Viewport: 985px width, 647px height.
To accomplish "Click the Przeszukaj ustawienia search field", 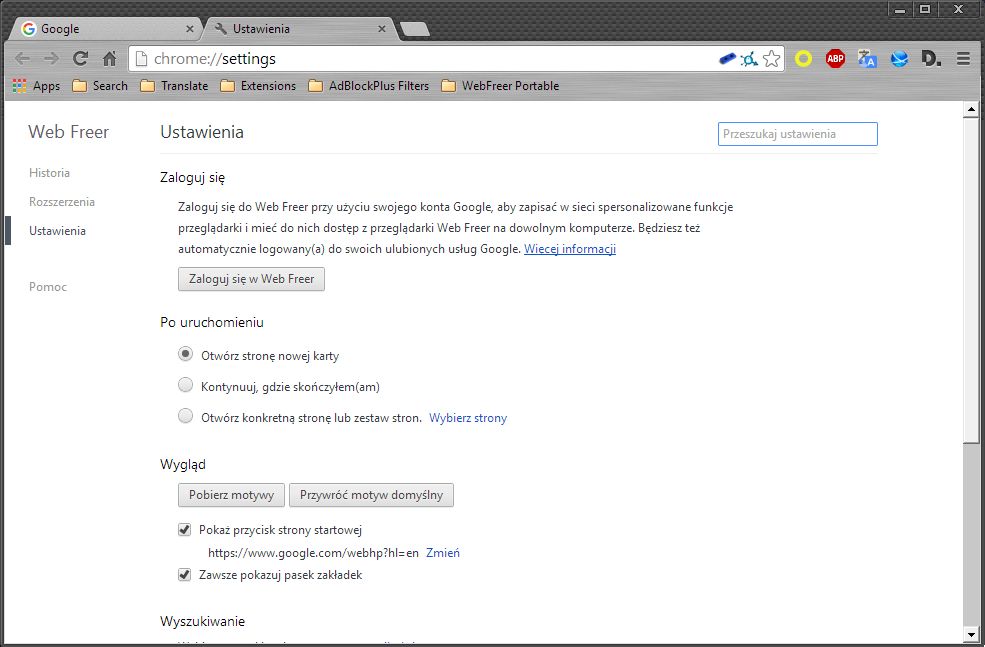I will [x=797, y=133].
